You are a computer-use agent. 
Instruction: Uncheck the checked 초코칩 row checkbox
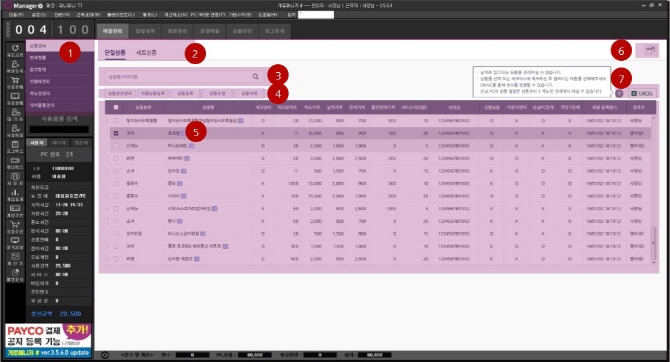[116, 133]
